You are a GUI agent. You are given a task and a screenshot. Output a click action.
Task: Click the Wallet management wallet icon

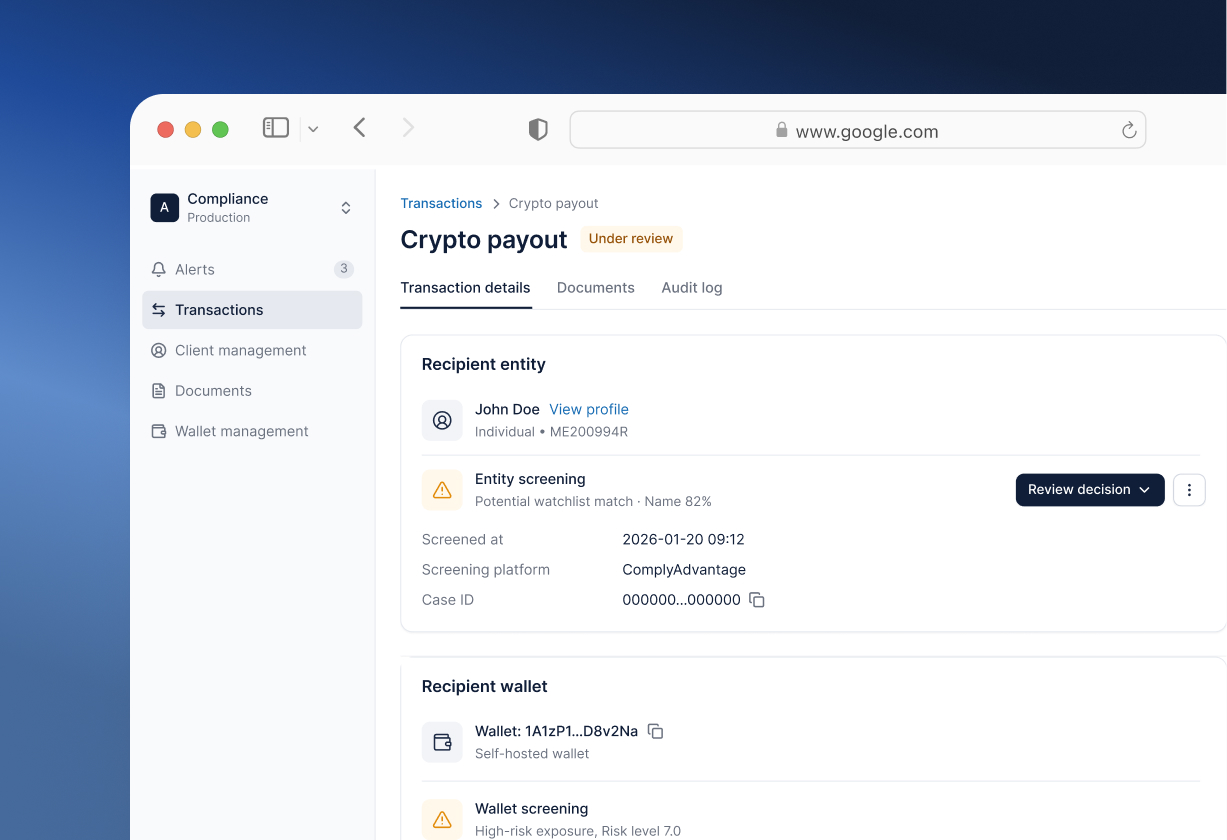[x=158, y=431]
